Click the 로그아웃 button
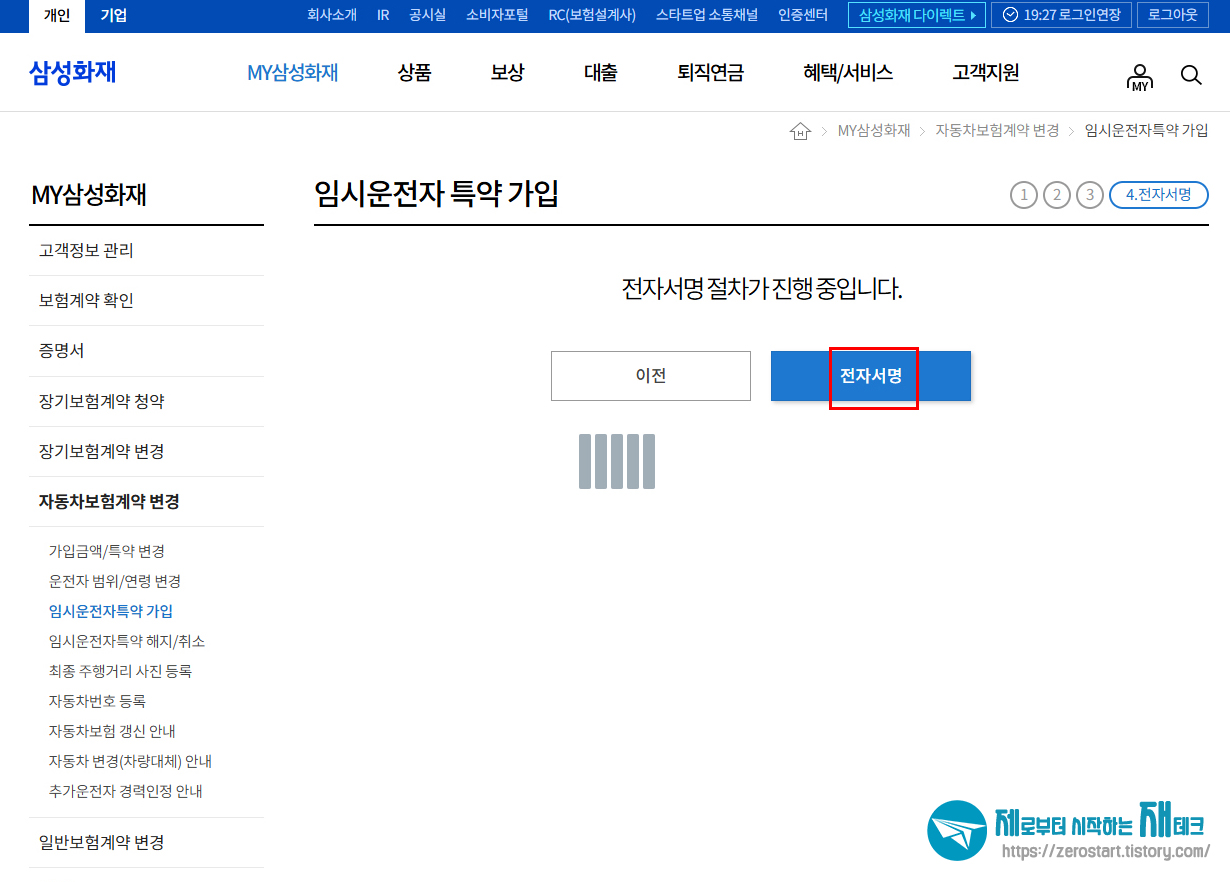The image size is (1230, 882). tap(1173, 15)
